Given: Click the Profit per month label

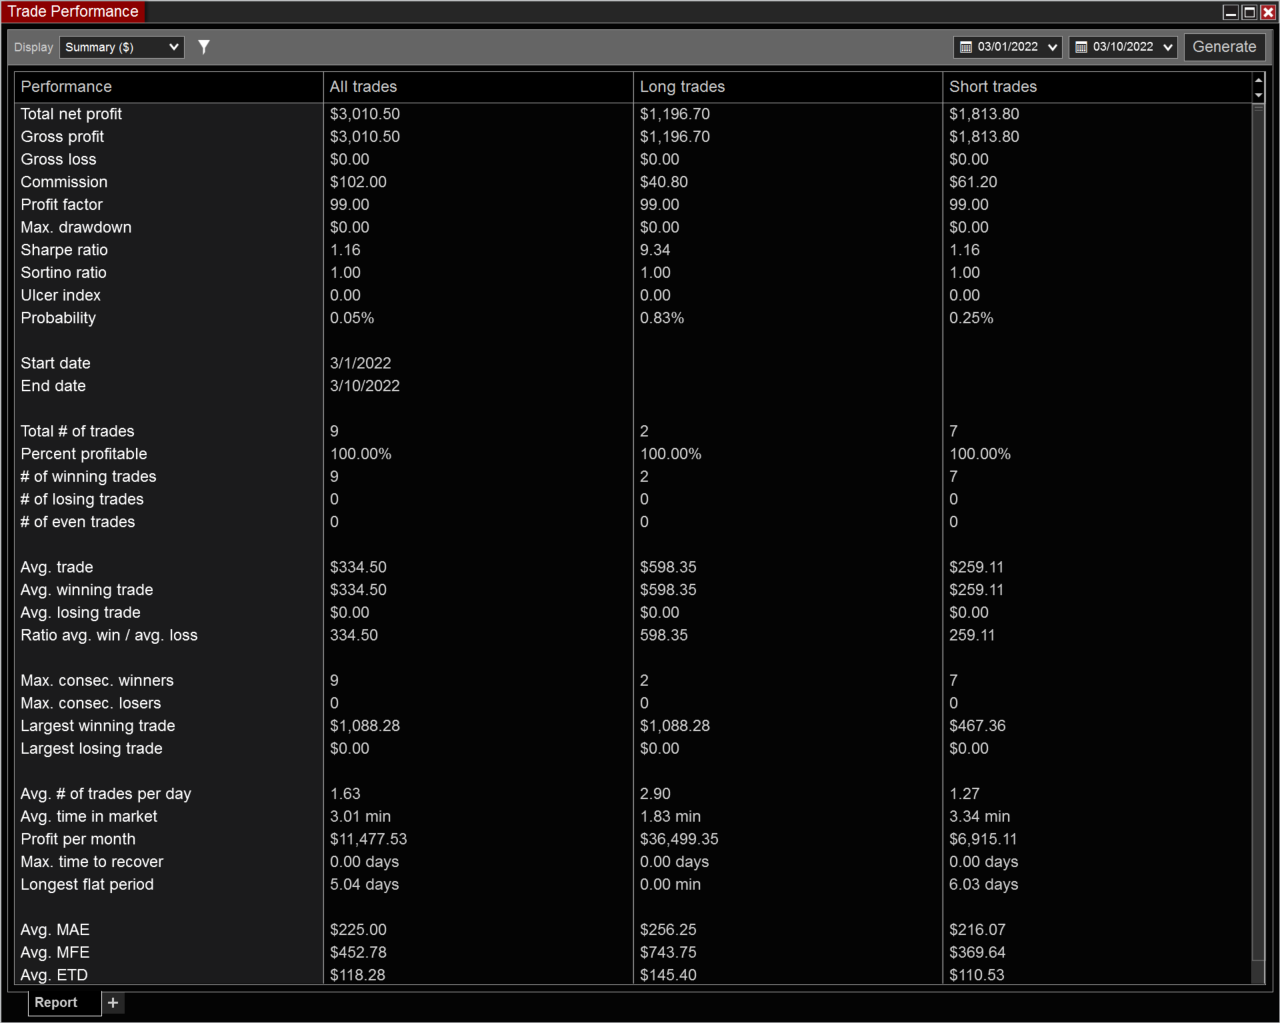Looking at the screenshot, I should 78,839.
